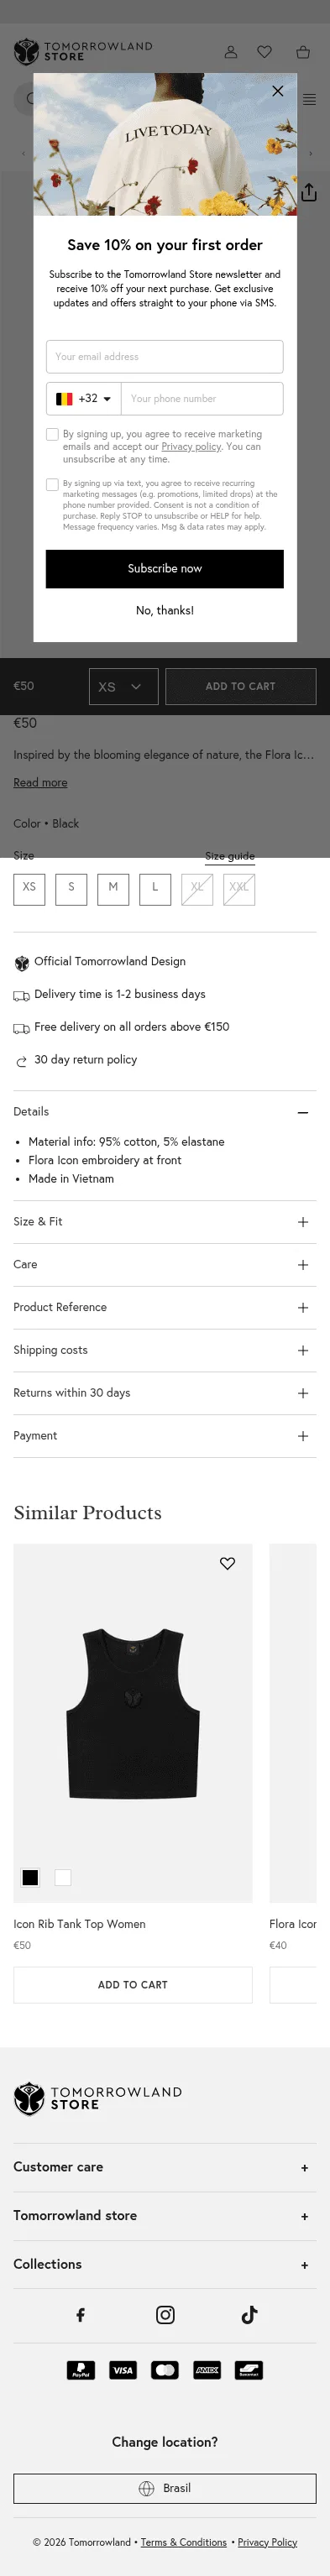Open the TikTok social link

[249, 2314]
